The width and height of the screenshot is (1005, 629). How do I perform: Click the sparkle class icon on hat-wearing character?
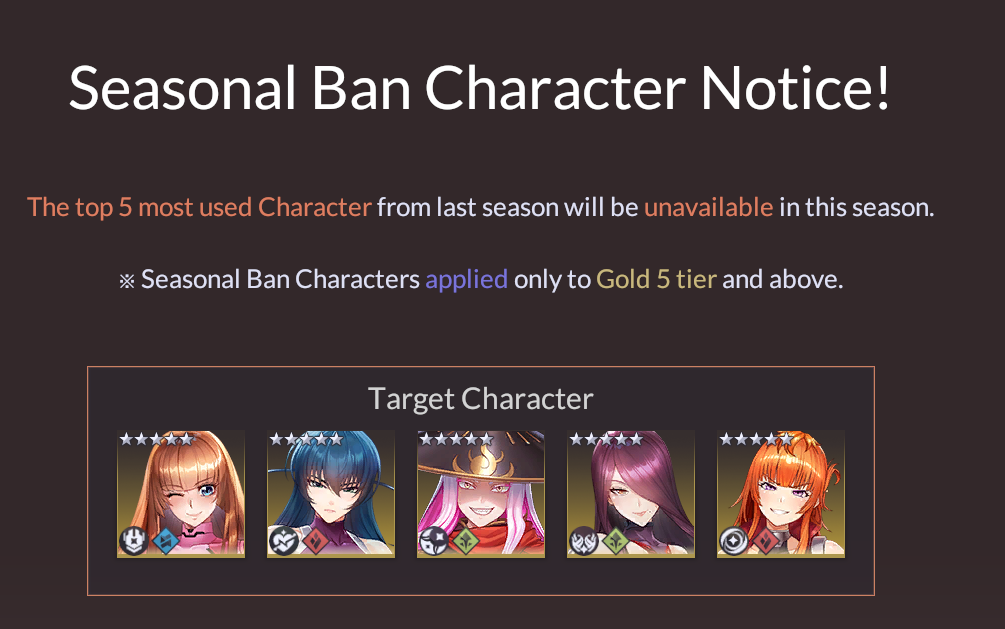click(433, 541)
